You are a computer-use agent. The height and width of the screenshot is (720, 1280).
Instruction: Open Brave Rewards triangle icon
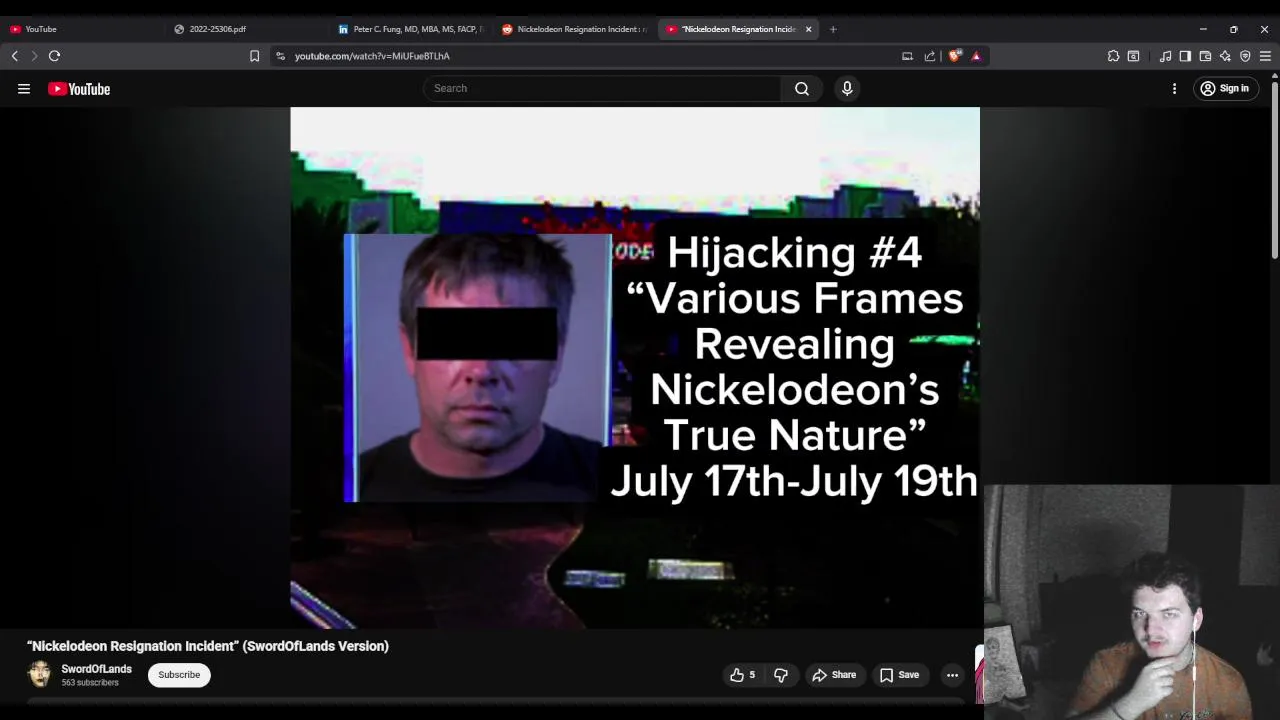click(x=976, y=56)
